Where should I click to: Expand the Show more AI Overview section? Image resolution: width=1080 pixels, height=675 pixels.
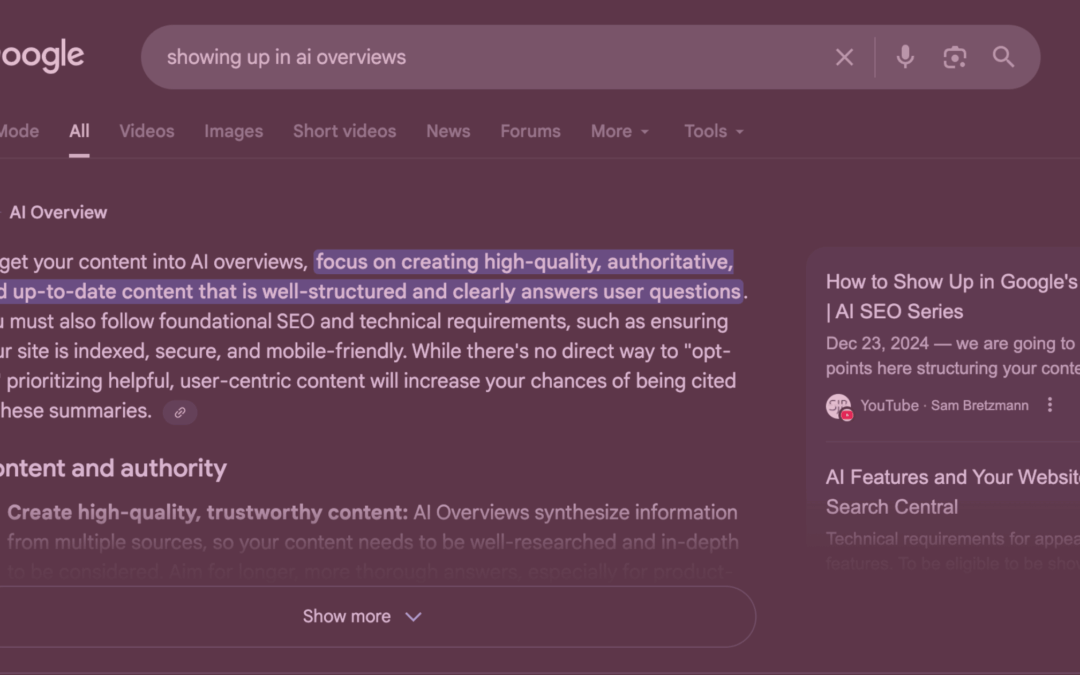tap(362, 616)
